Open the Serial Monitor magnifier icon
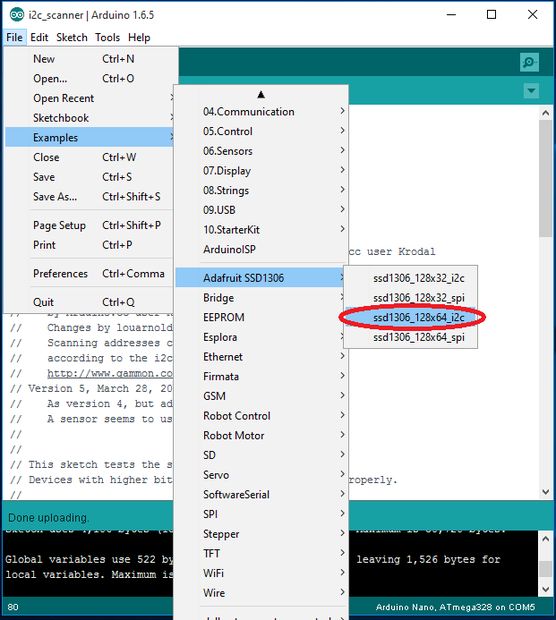 click(x=529, y=62)
